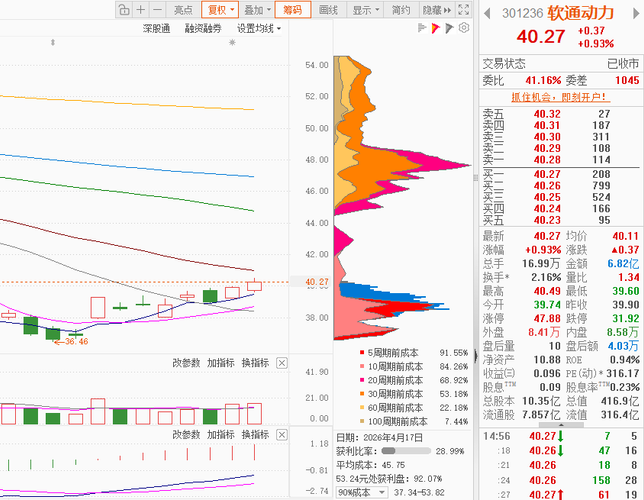This screenshot has width=644, height=500.
Task: Select the colored flame chip view icon
Action: pos(435,28)
